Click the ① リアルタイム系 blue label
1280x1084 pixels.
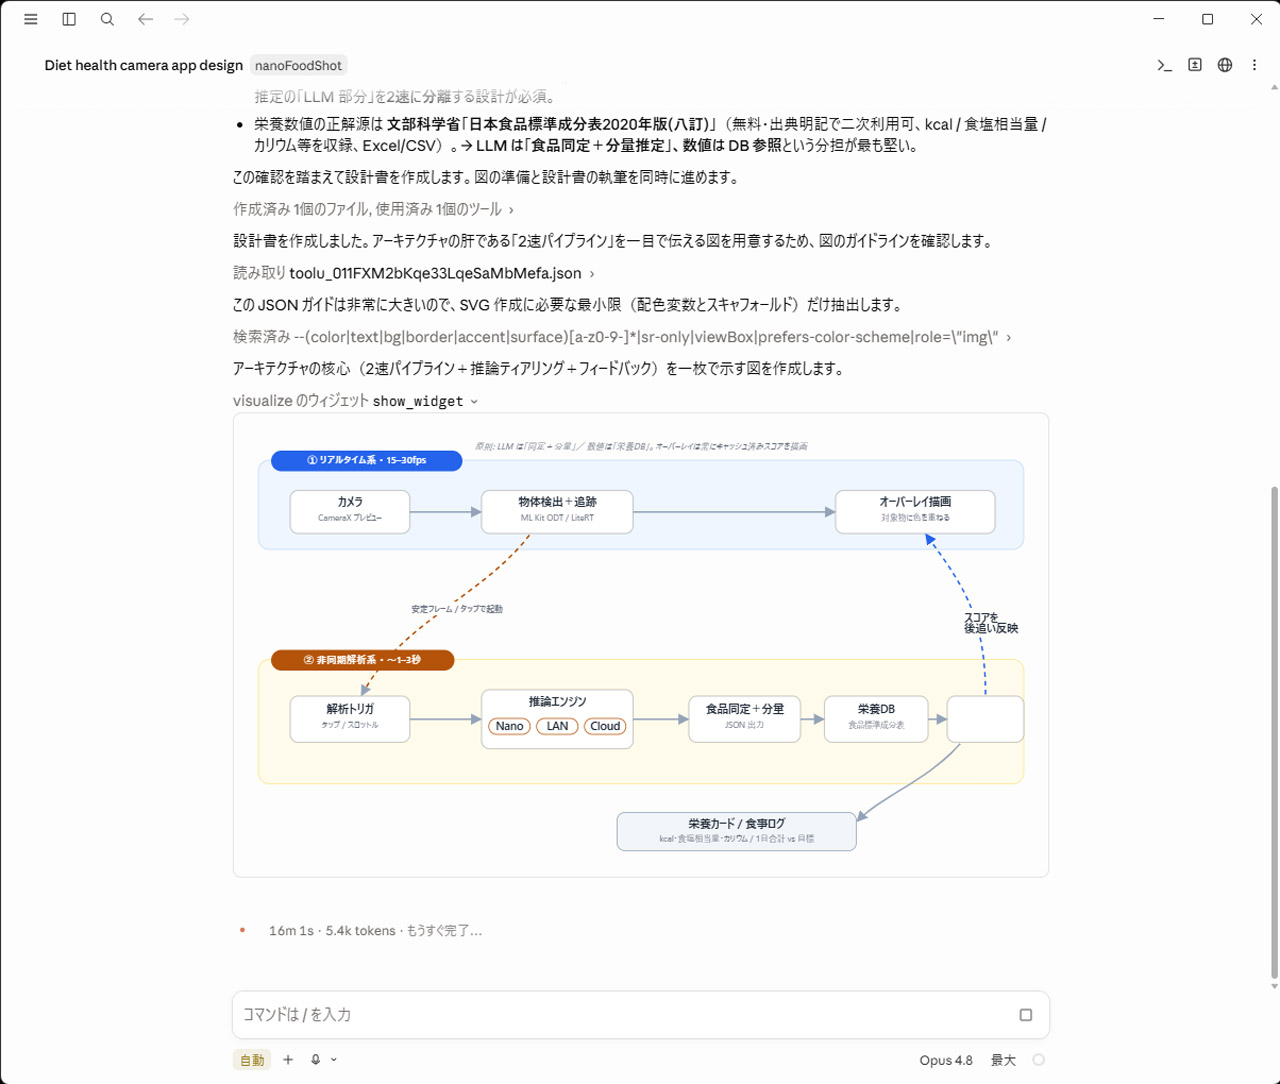click(366, 460)
